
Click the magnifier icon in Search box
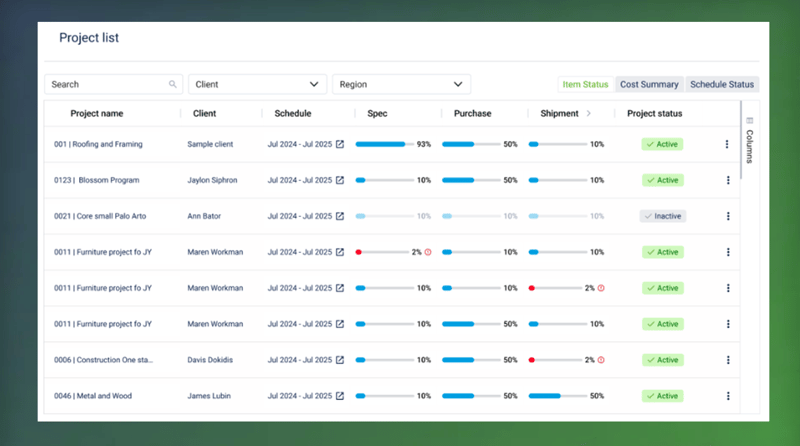click(172, 84)
